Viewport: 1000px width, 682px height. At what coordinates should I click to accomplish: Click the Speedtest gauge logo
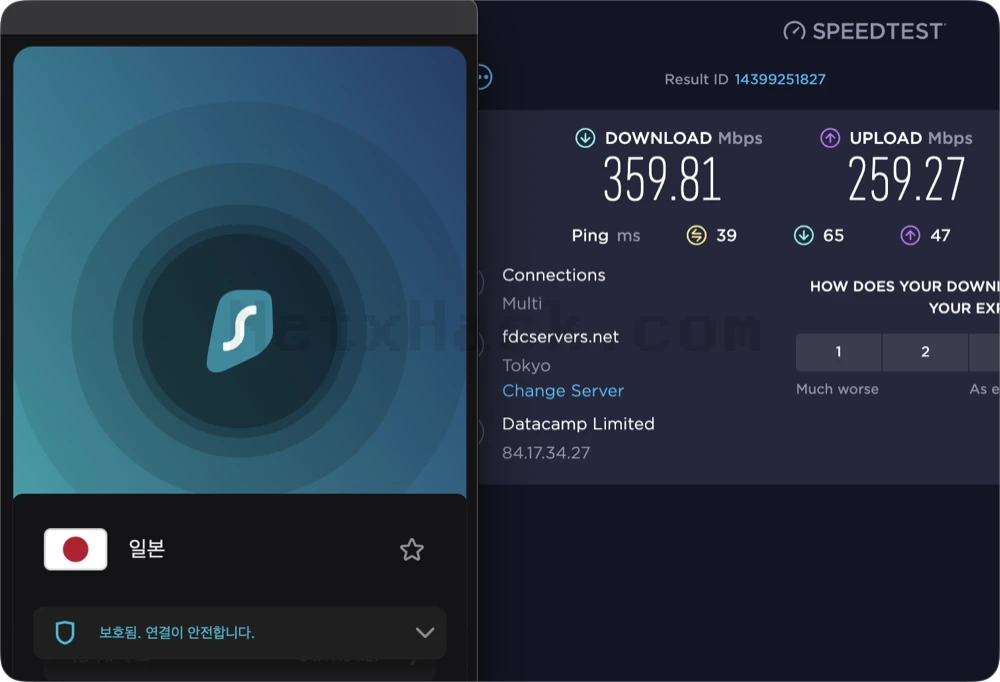tap(794, 31)
